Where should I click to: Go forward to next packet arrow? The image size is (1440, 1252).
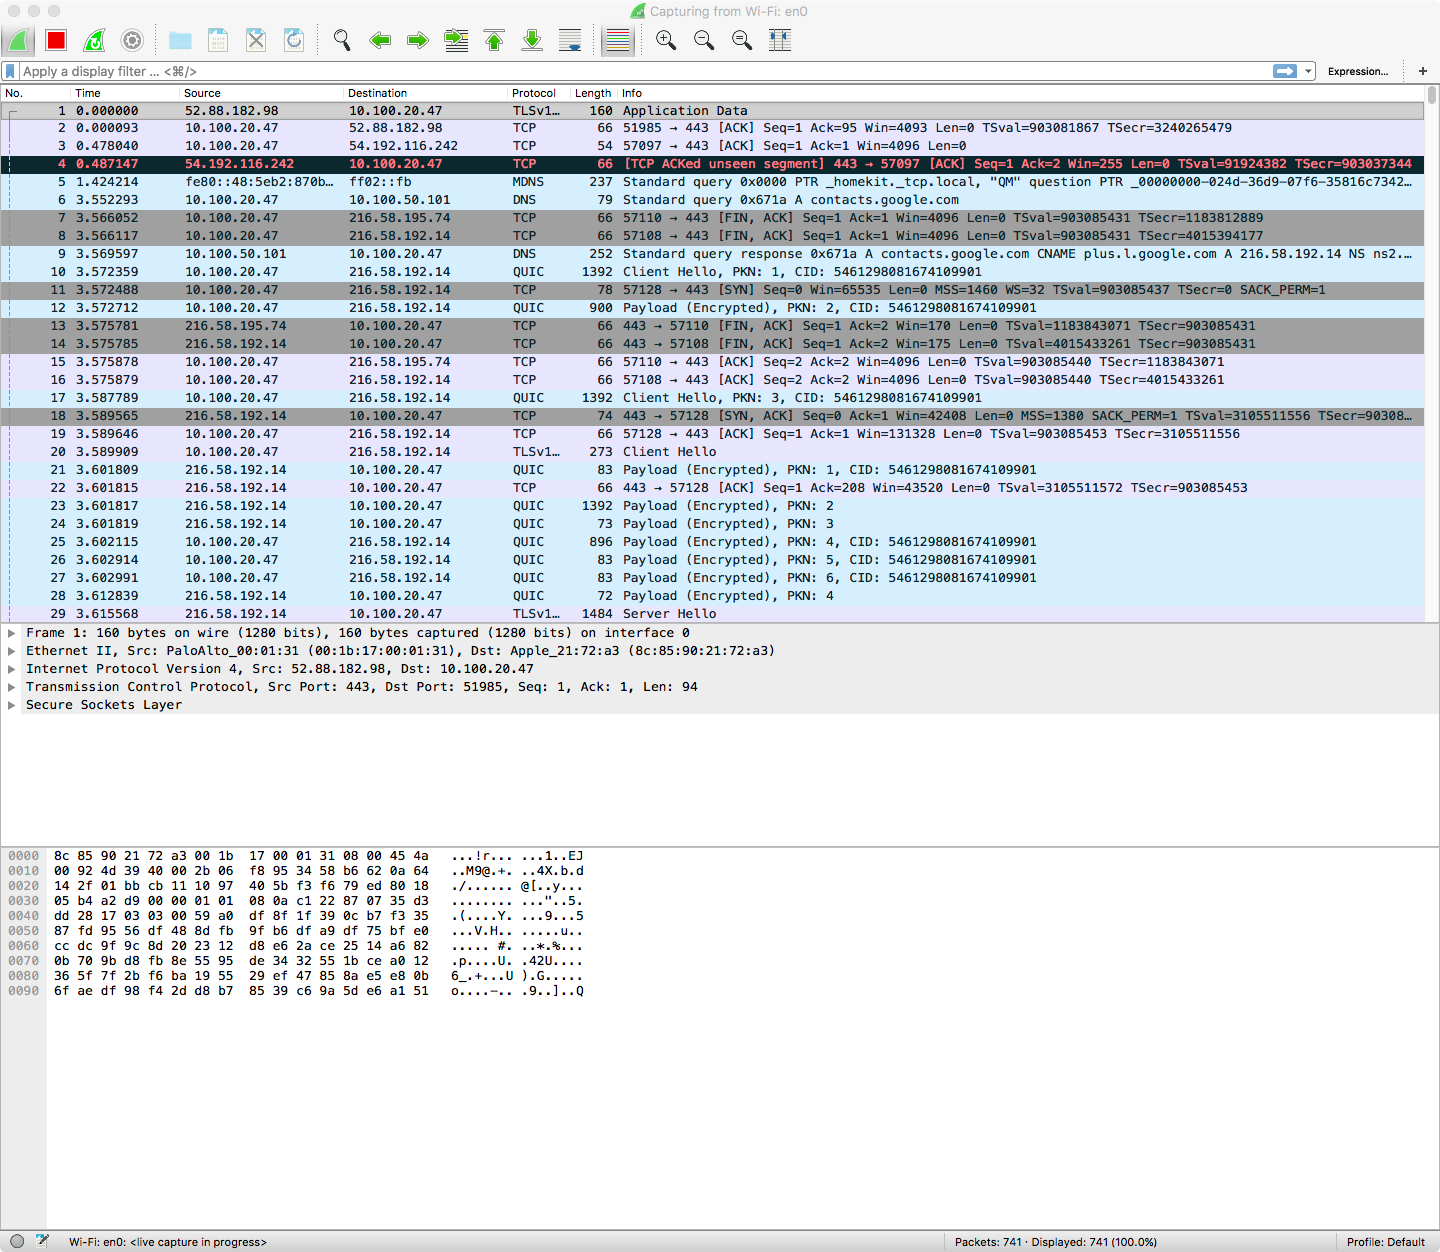(x=418, y=40)
